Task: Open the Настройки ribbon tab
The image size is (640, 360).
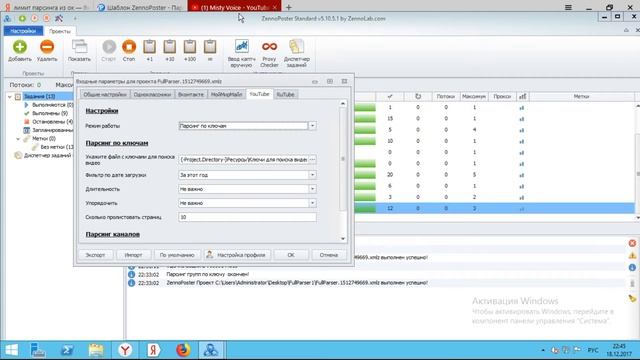Action: (x=23, y=31)
